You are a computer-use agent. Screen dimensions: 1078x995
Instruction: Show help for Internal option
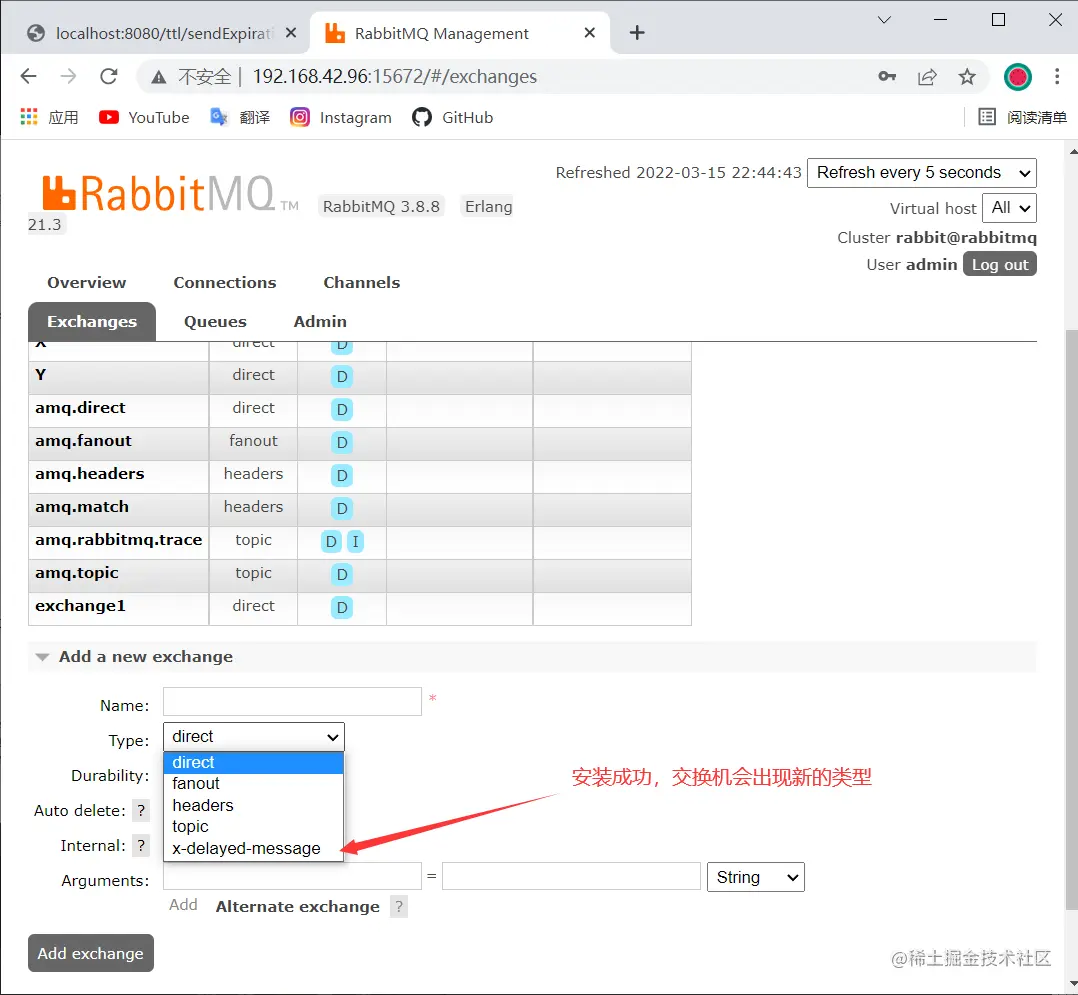coord(141,846)
